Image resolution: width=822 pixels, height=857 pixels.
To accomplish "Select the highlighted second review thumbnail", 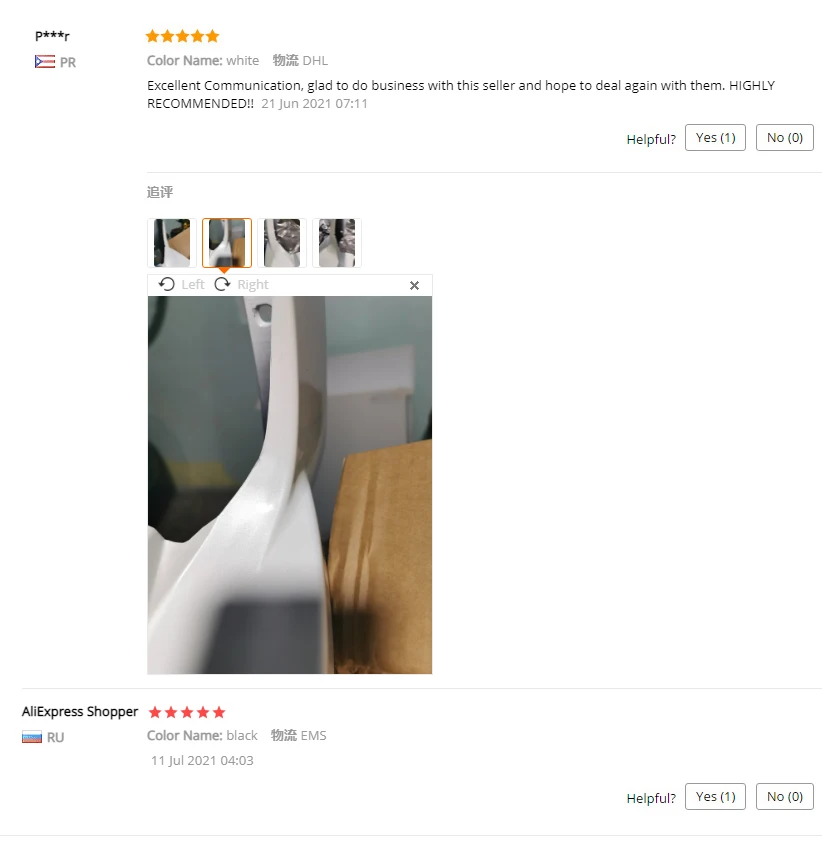I will click(227, 243).
